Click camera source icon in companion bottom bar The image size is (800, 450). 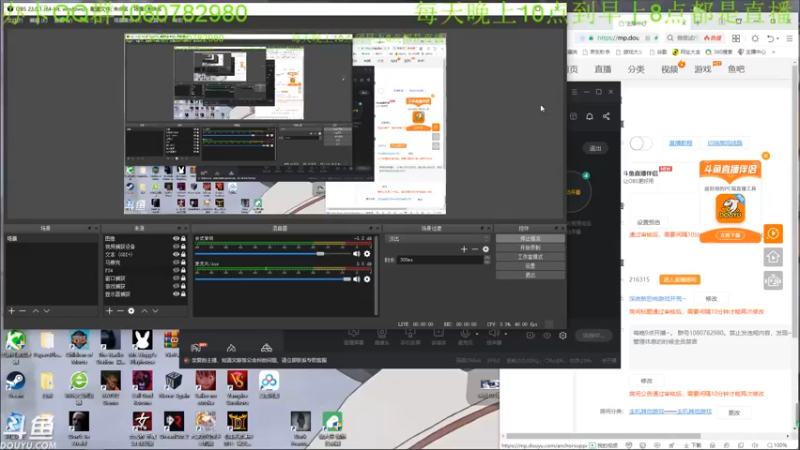(382, 333)
